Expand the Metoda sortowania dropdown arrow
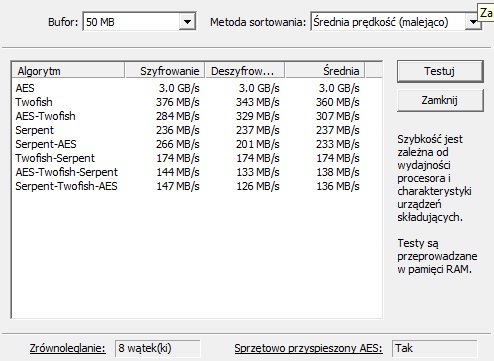494x361 pixels. [x=473, y=22]
